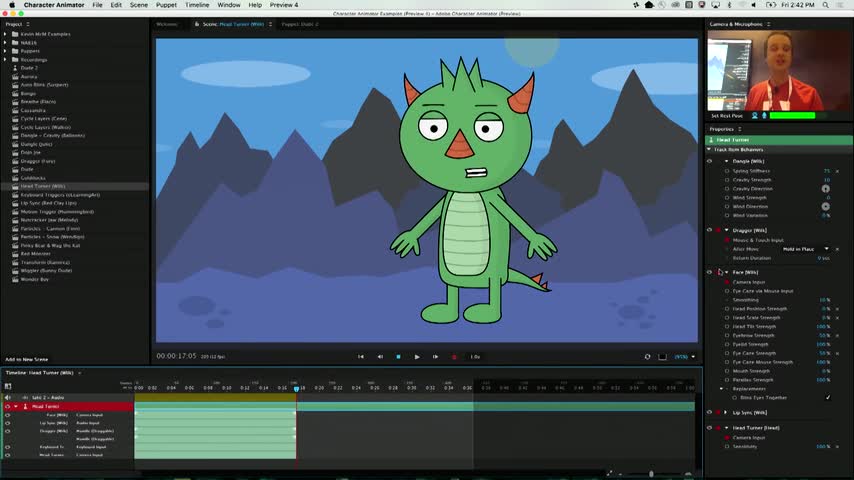The width and height of the screenshot is (854, 480).
Task: Toggle visibility eye of Dangle behavior
Action: 709,161
